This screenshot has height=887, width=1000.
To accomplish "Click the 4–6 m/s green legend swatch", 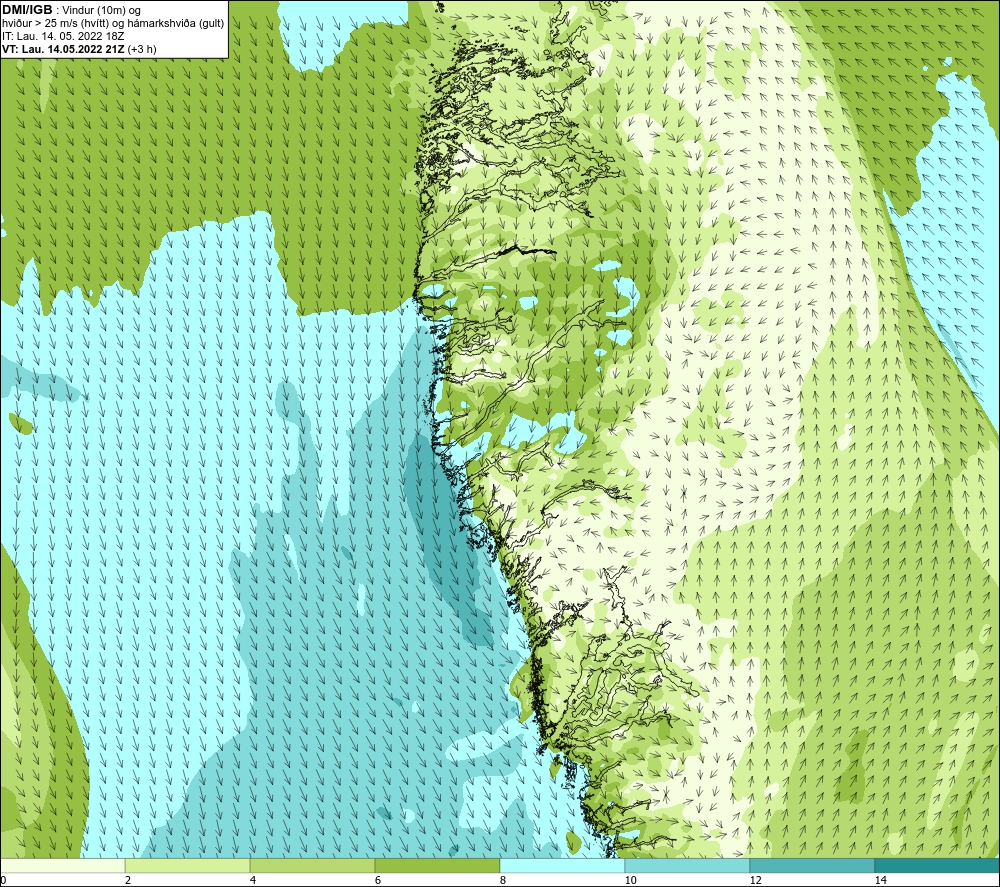I will [x=312, y=865].
